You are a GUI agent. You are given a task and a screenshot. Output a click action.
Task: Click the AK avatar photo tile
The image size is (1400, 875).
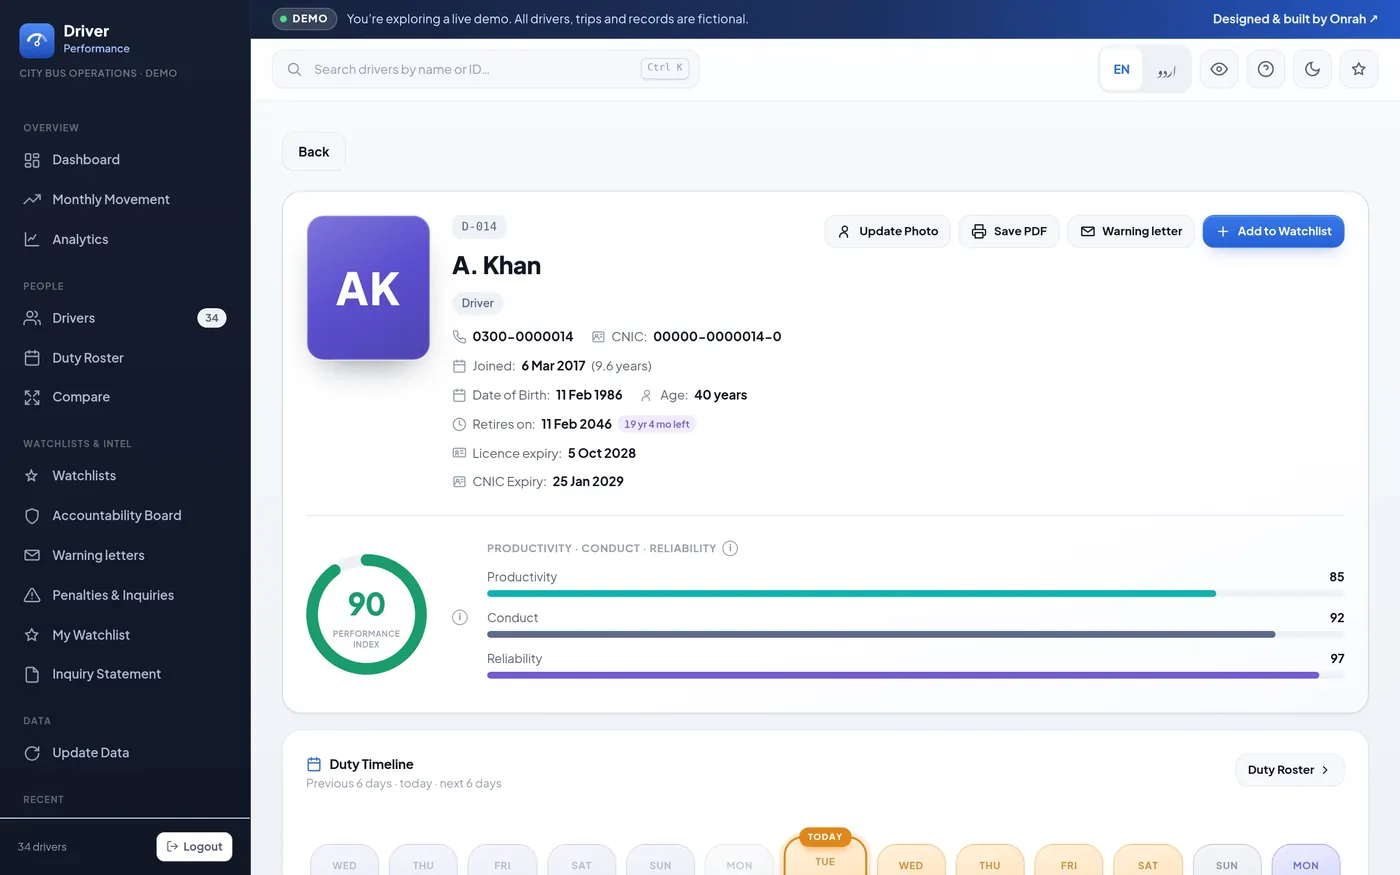coord(368,288)
